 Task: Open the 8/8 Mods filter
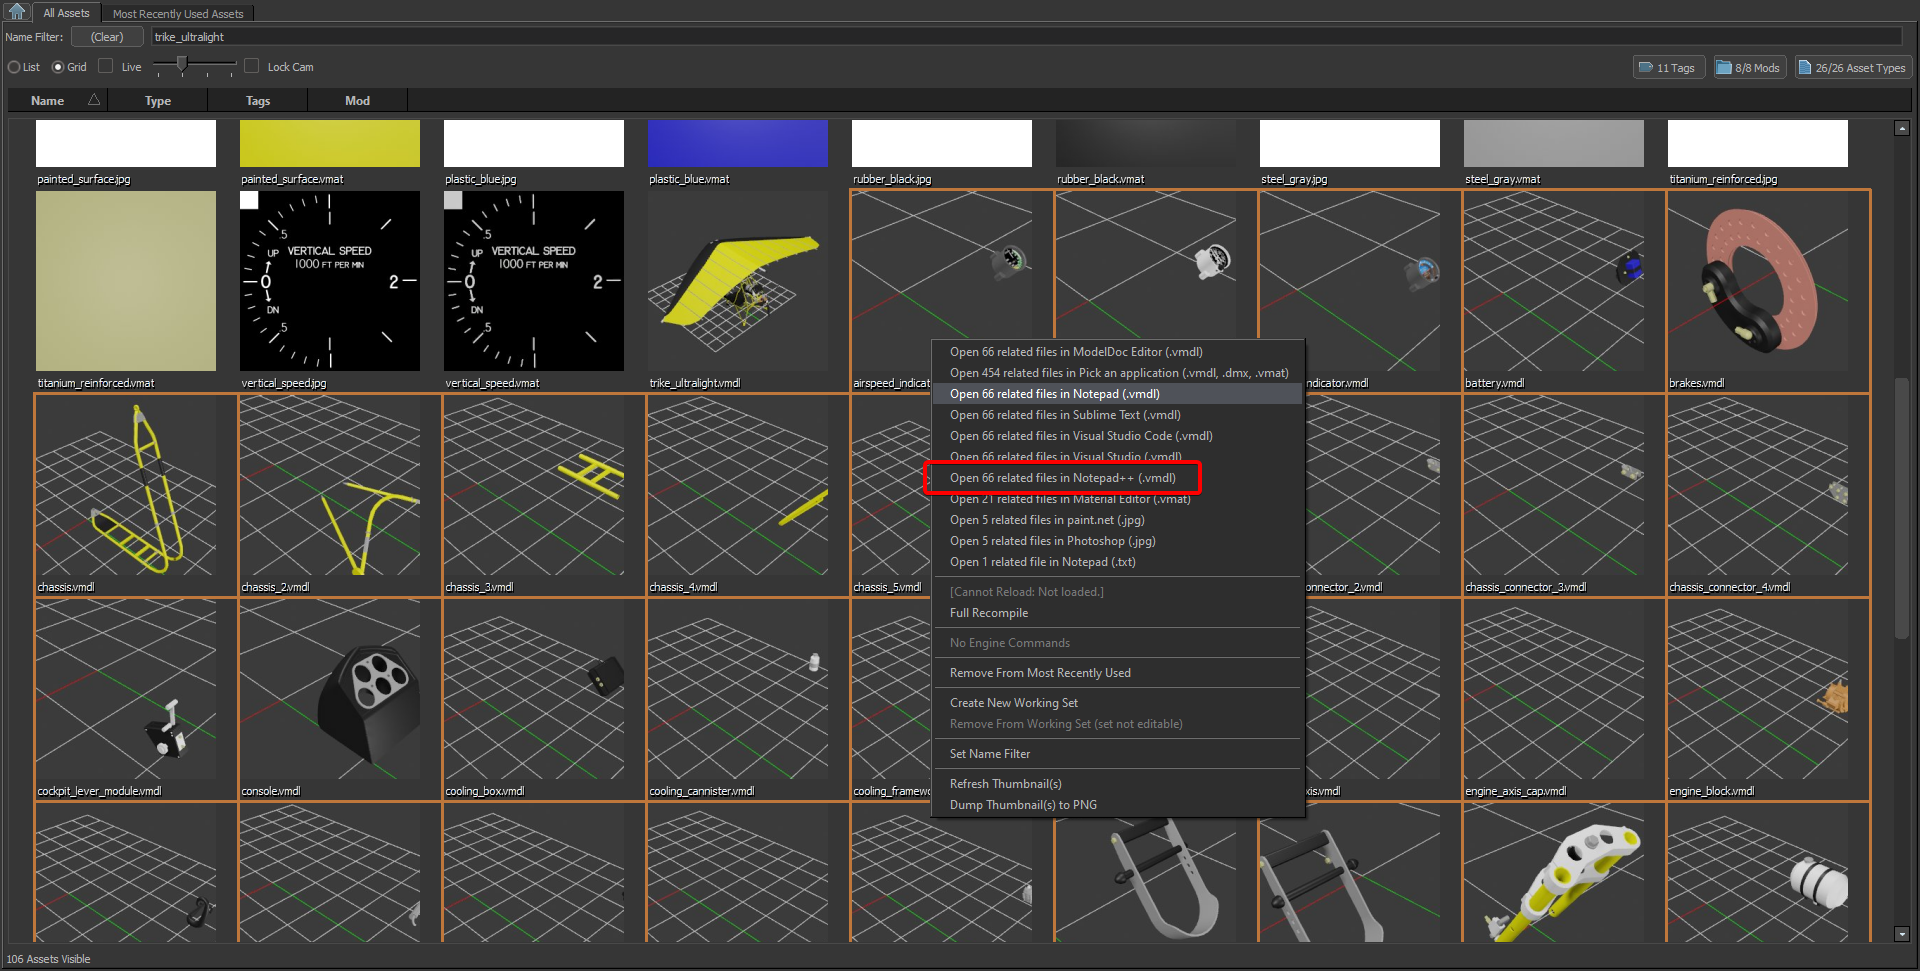1748,66
